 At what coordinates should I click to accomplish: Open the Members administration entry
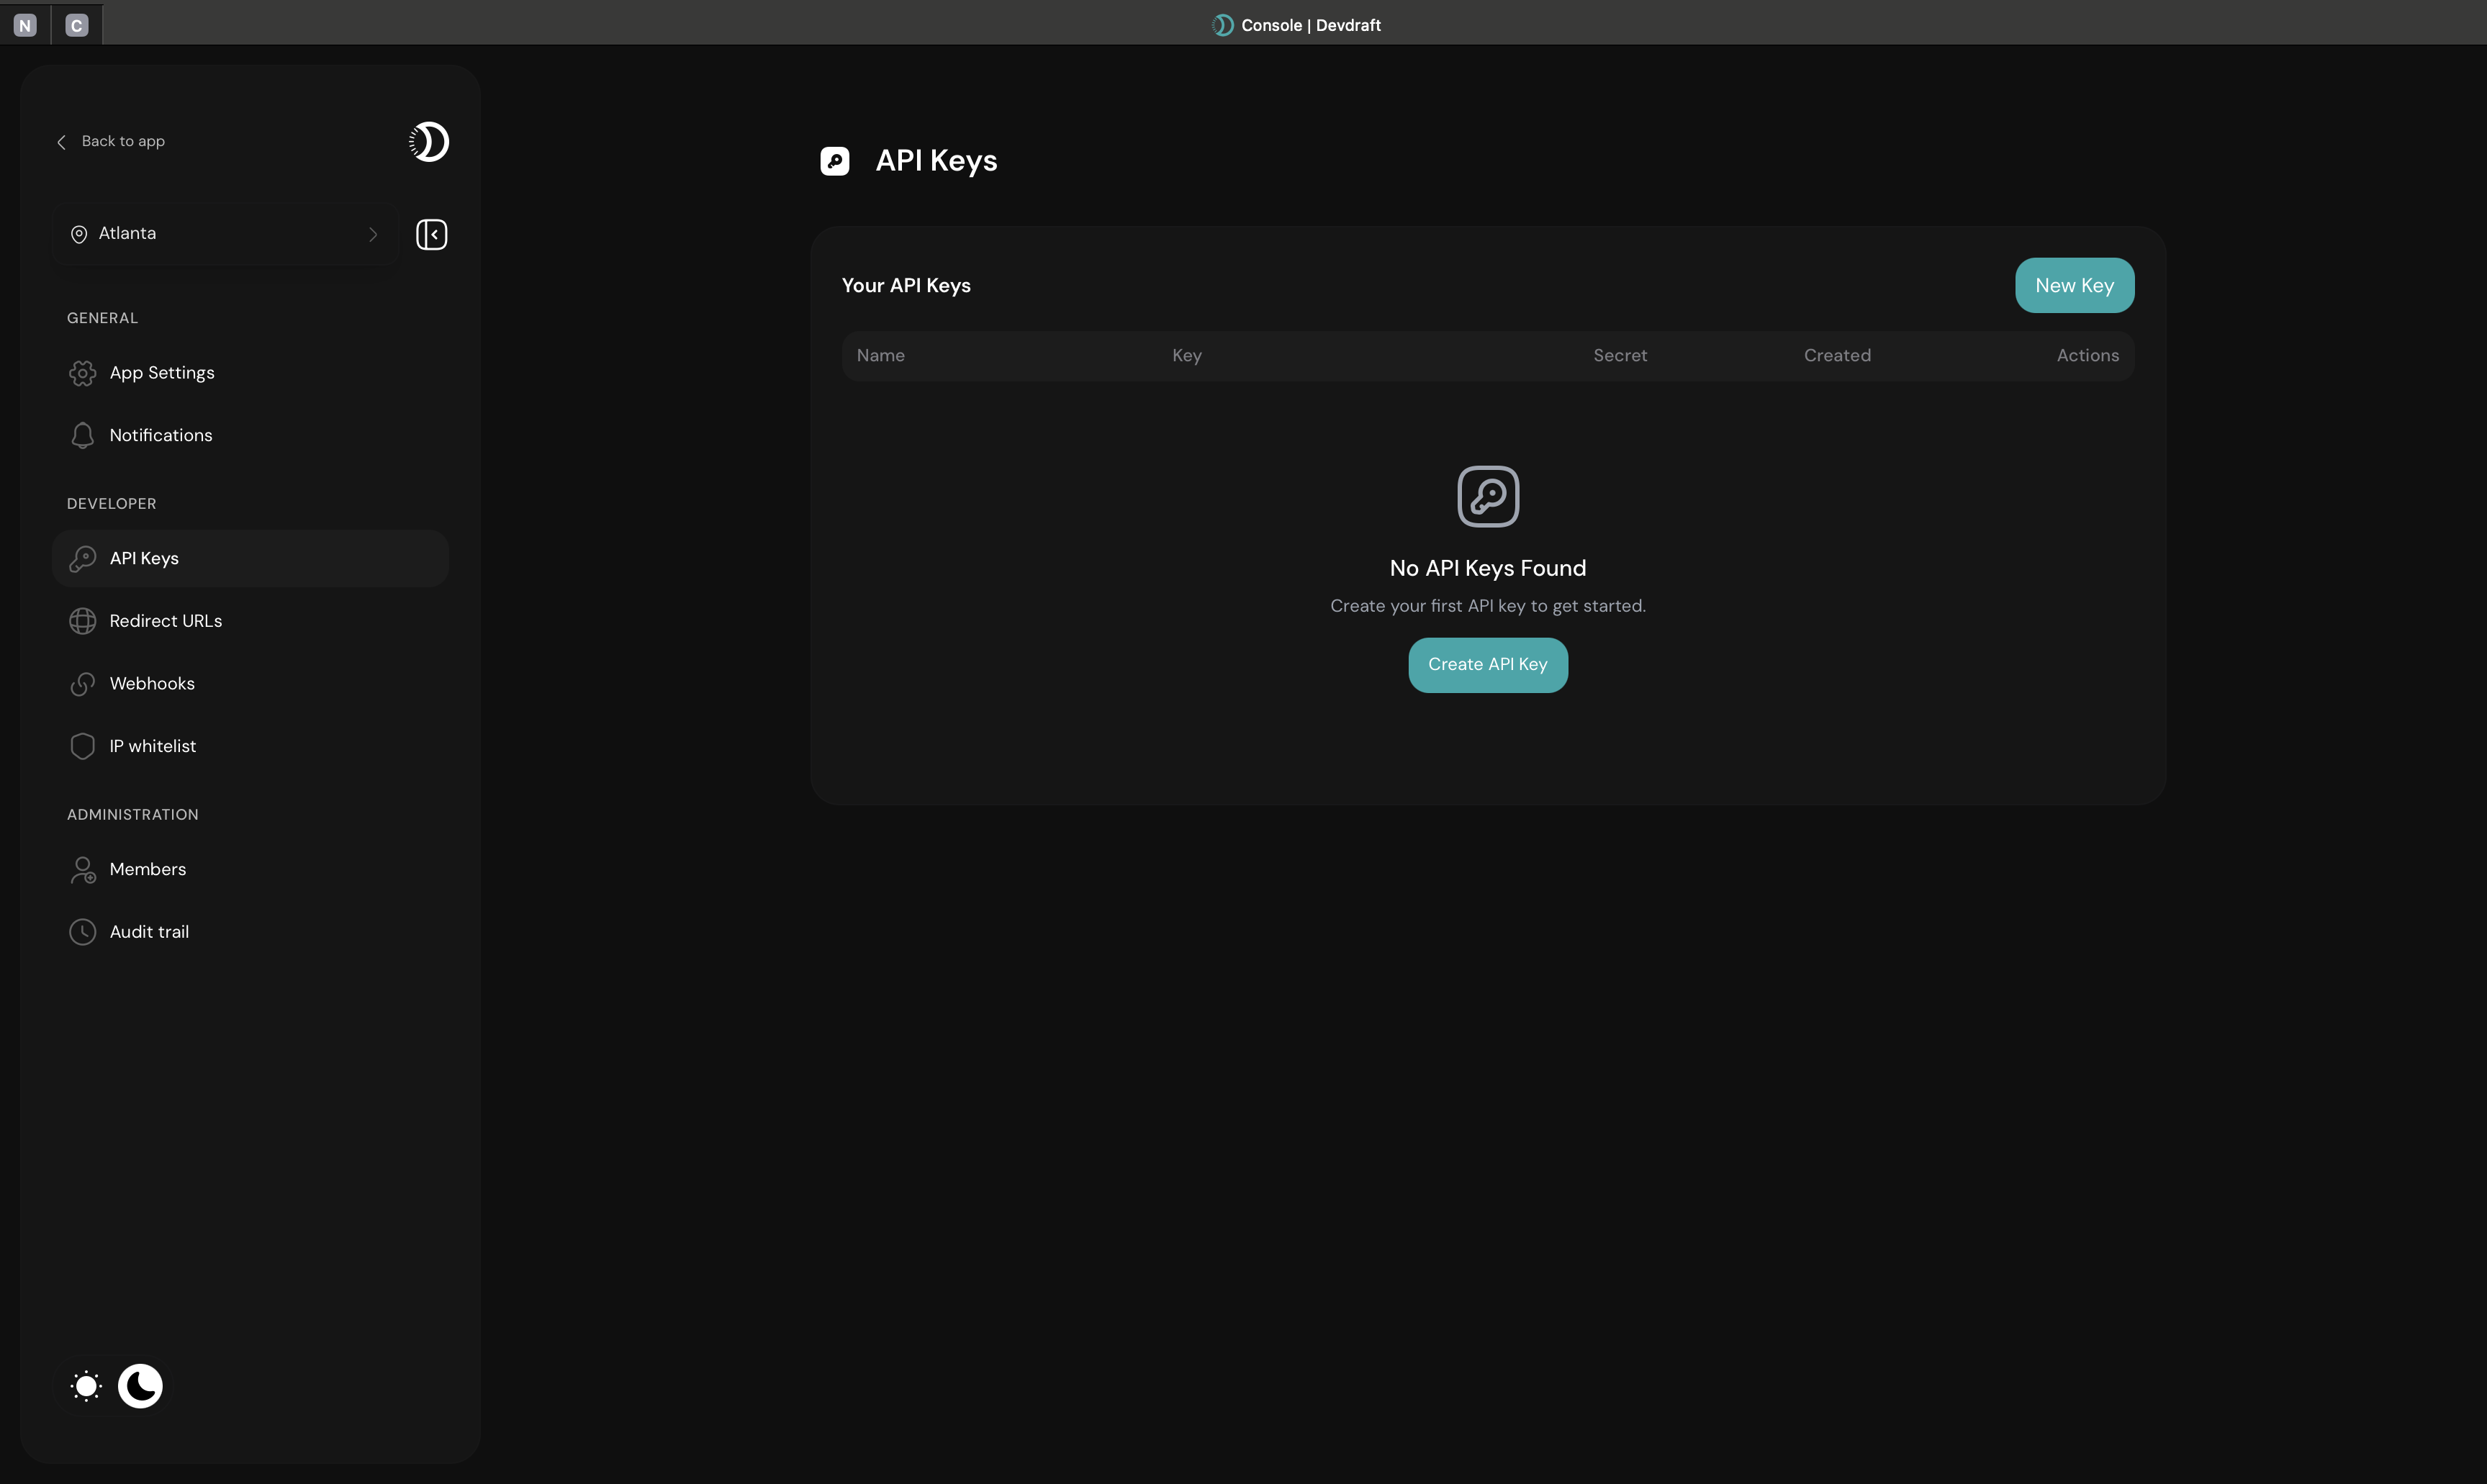[x=148, y=869]
